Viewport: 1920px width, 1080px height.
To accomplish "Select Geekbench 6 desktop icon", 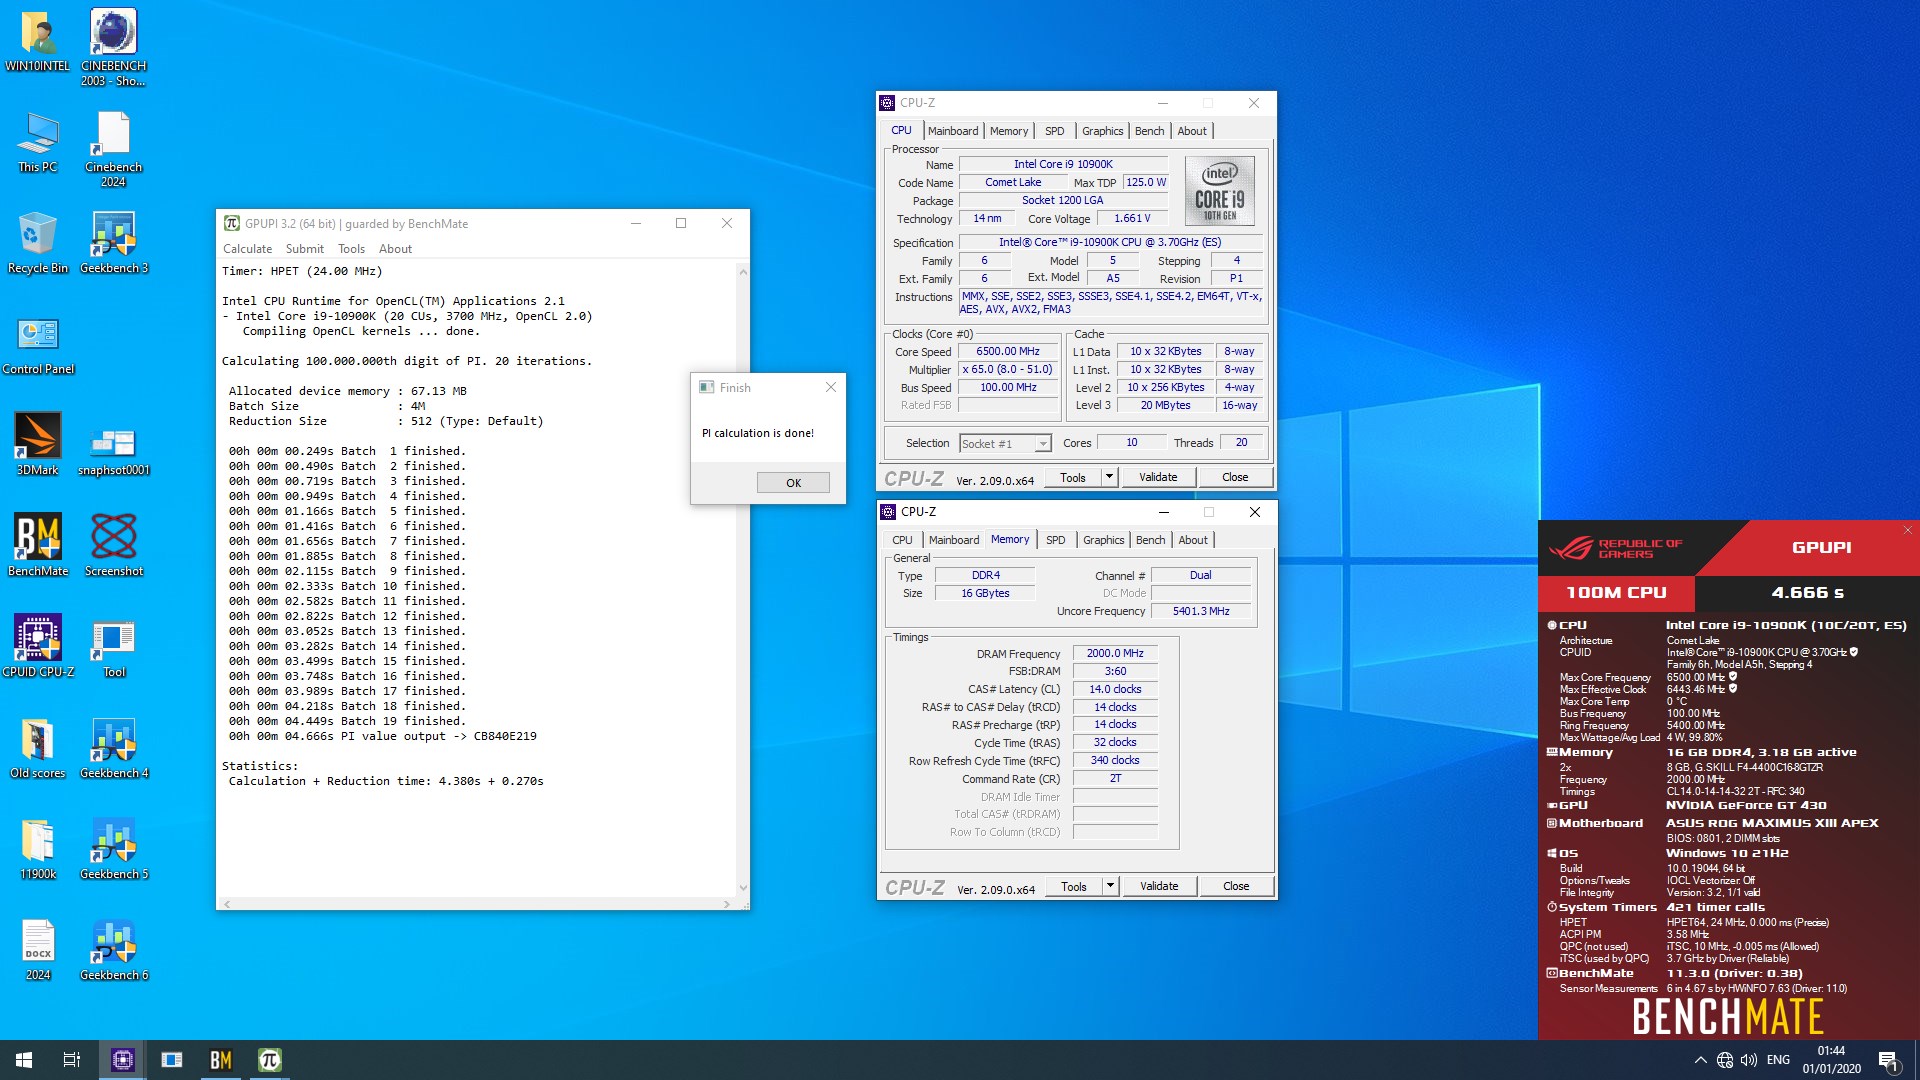I will tap(114, 950).
